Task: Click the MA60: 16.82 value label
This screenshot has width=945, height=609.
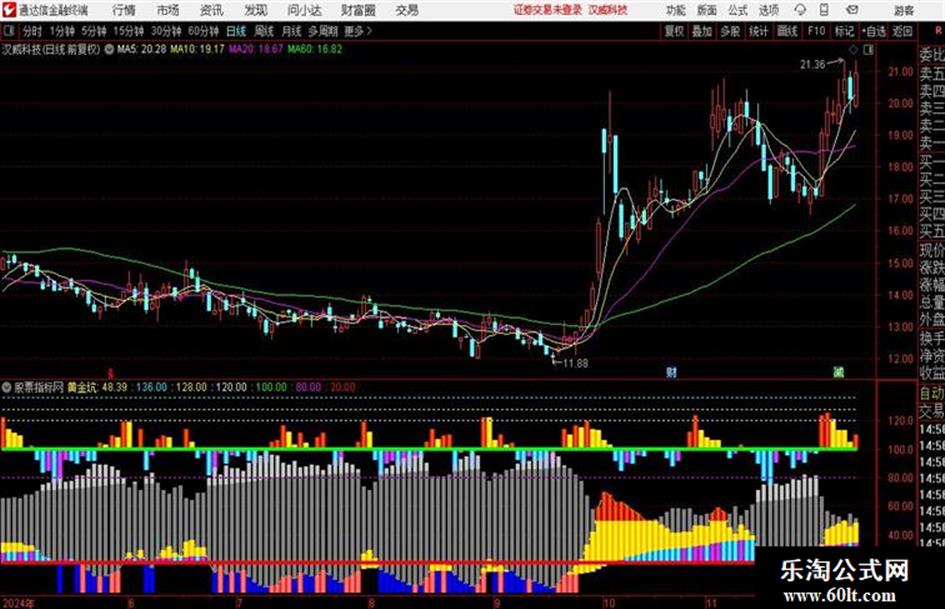Action: tap(315, 49)
